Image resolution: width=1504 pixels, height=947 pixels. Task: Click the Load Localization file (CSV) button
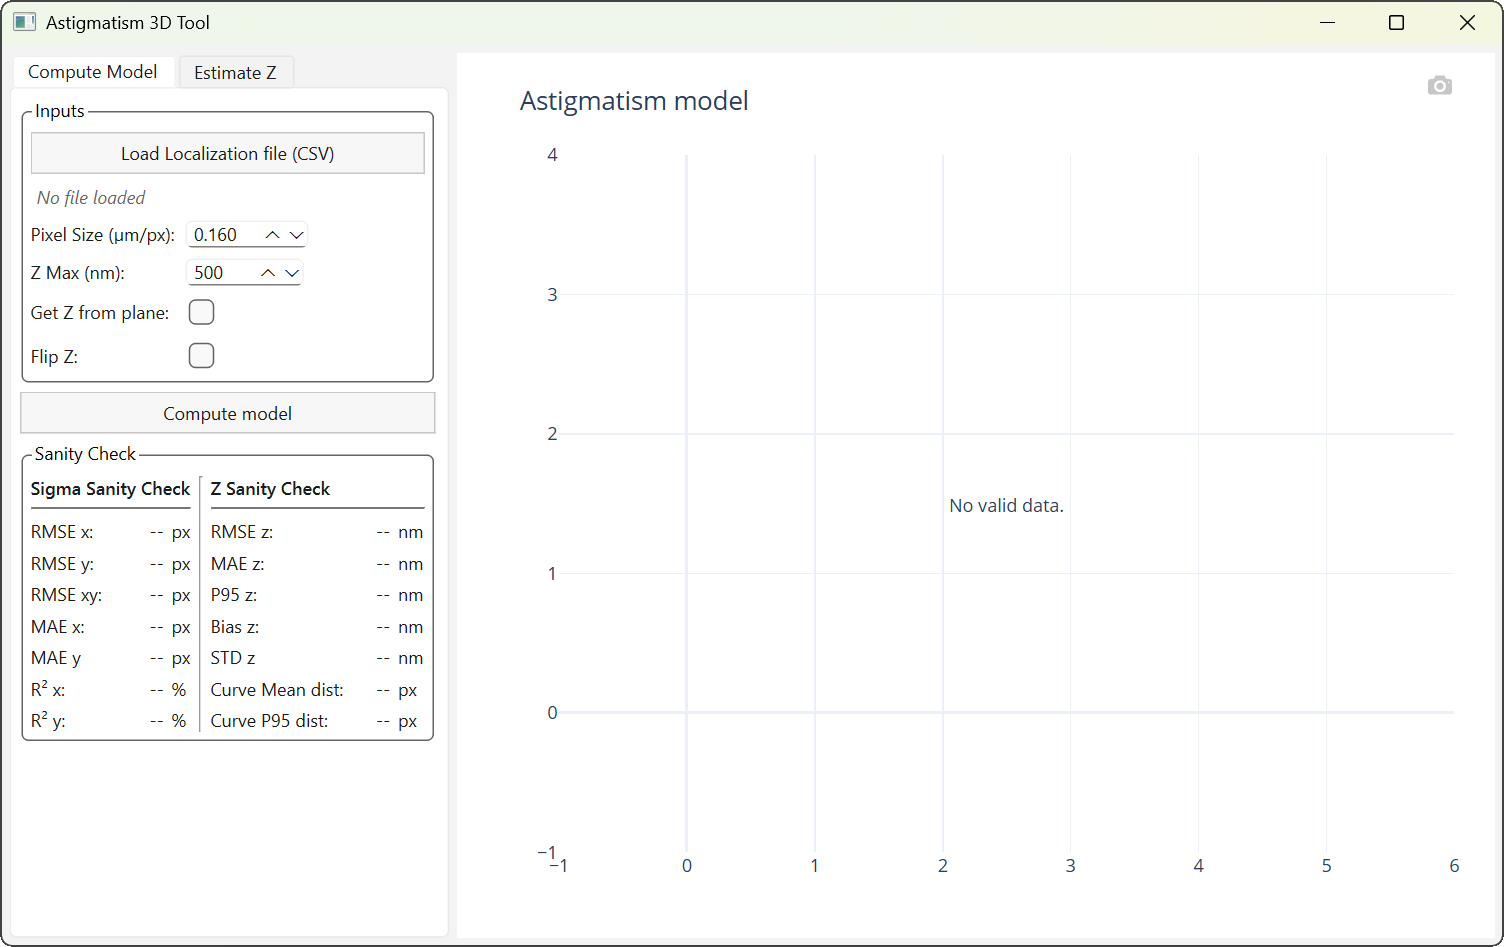227,153
